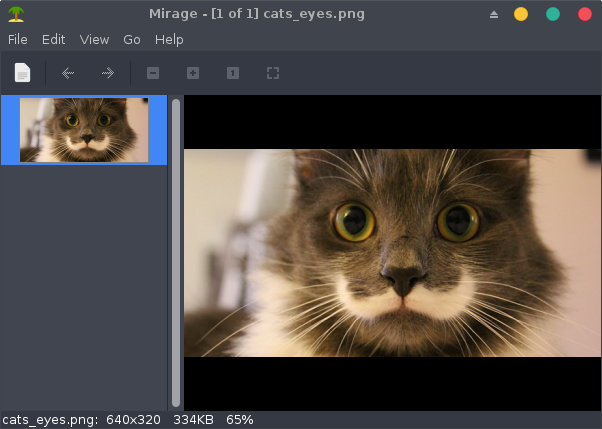Select the cats_eyes.png thumbnail in sidebar
The height and width of the screenshot is (429, 602).
click(x=84, y=130)
